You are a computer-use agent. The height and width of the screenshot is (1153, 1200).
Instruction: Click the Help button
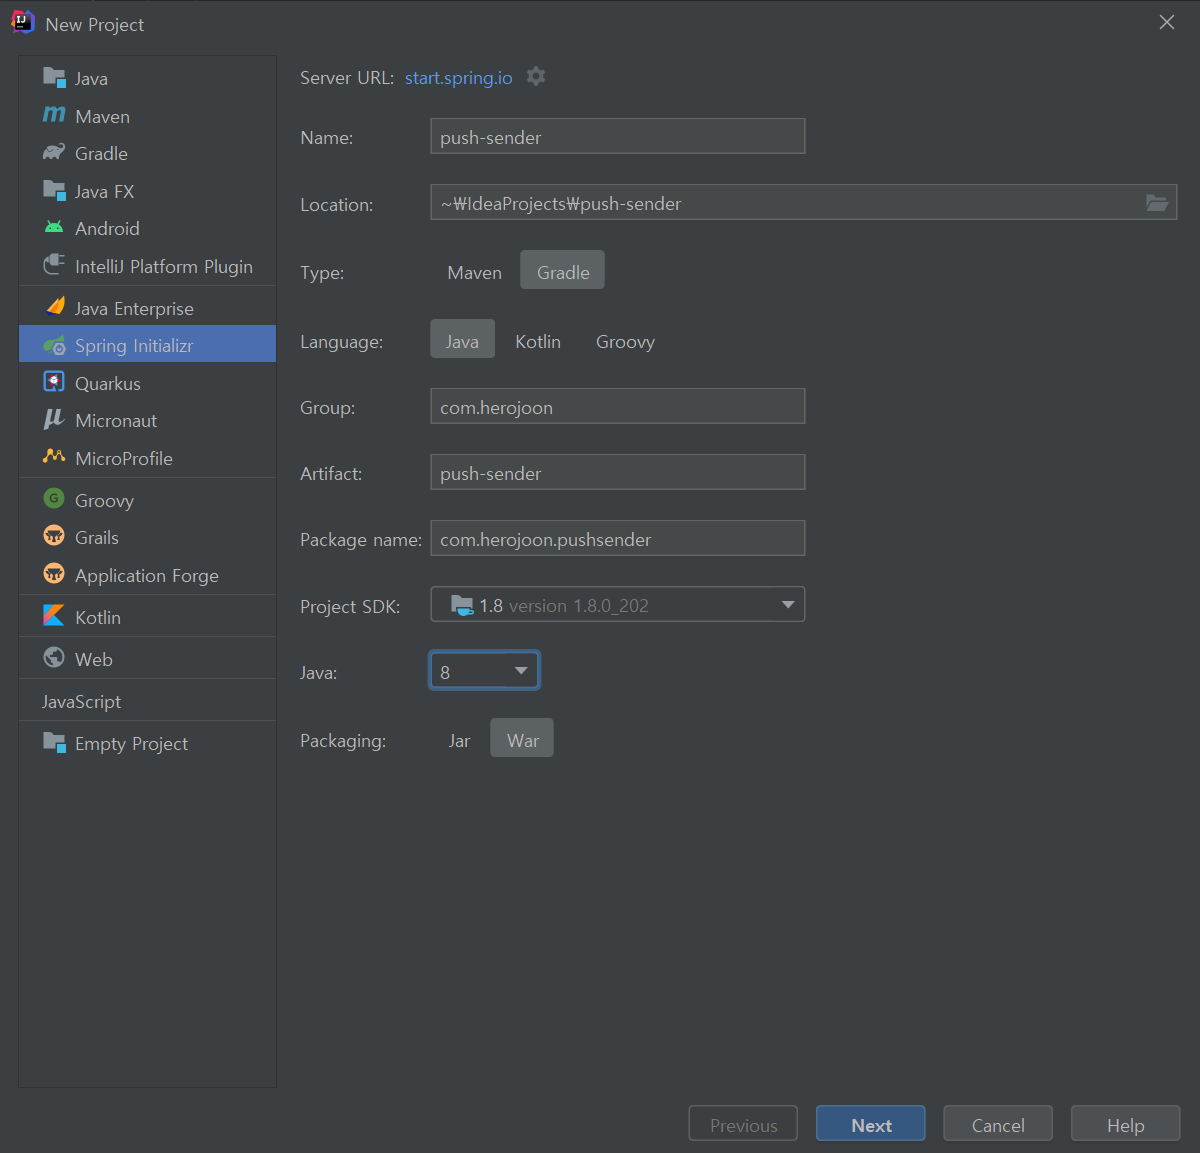(x=1126, y=1124)
